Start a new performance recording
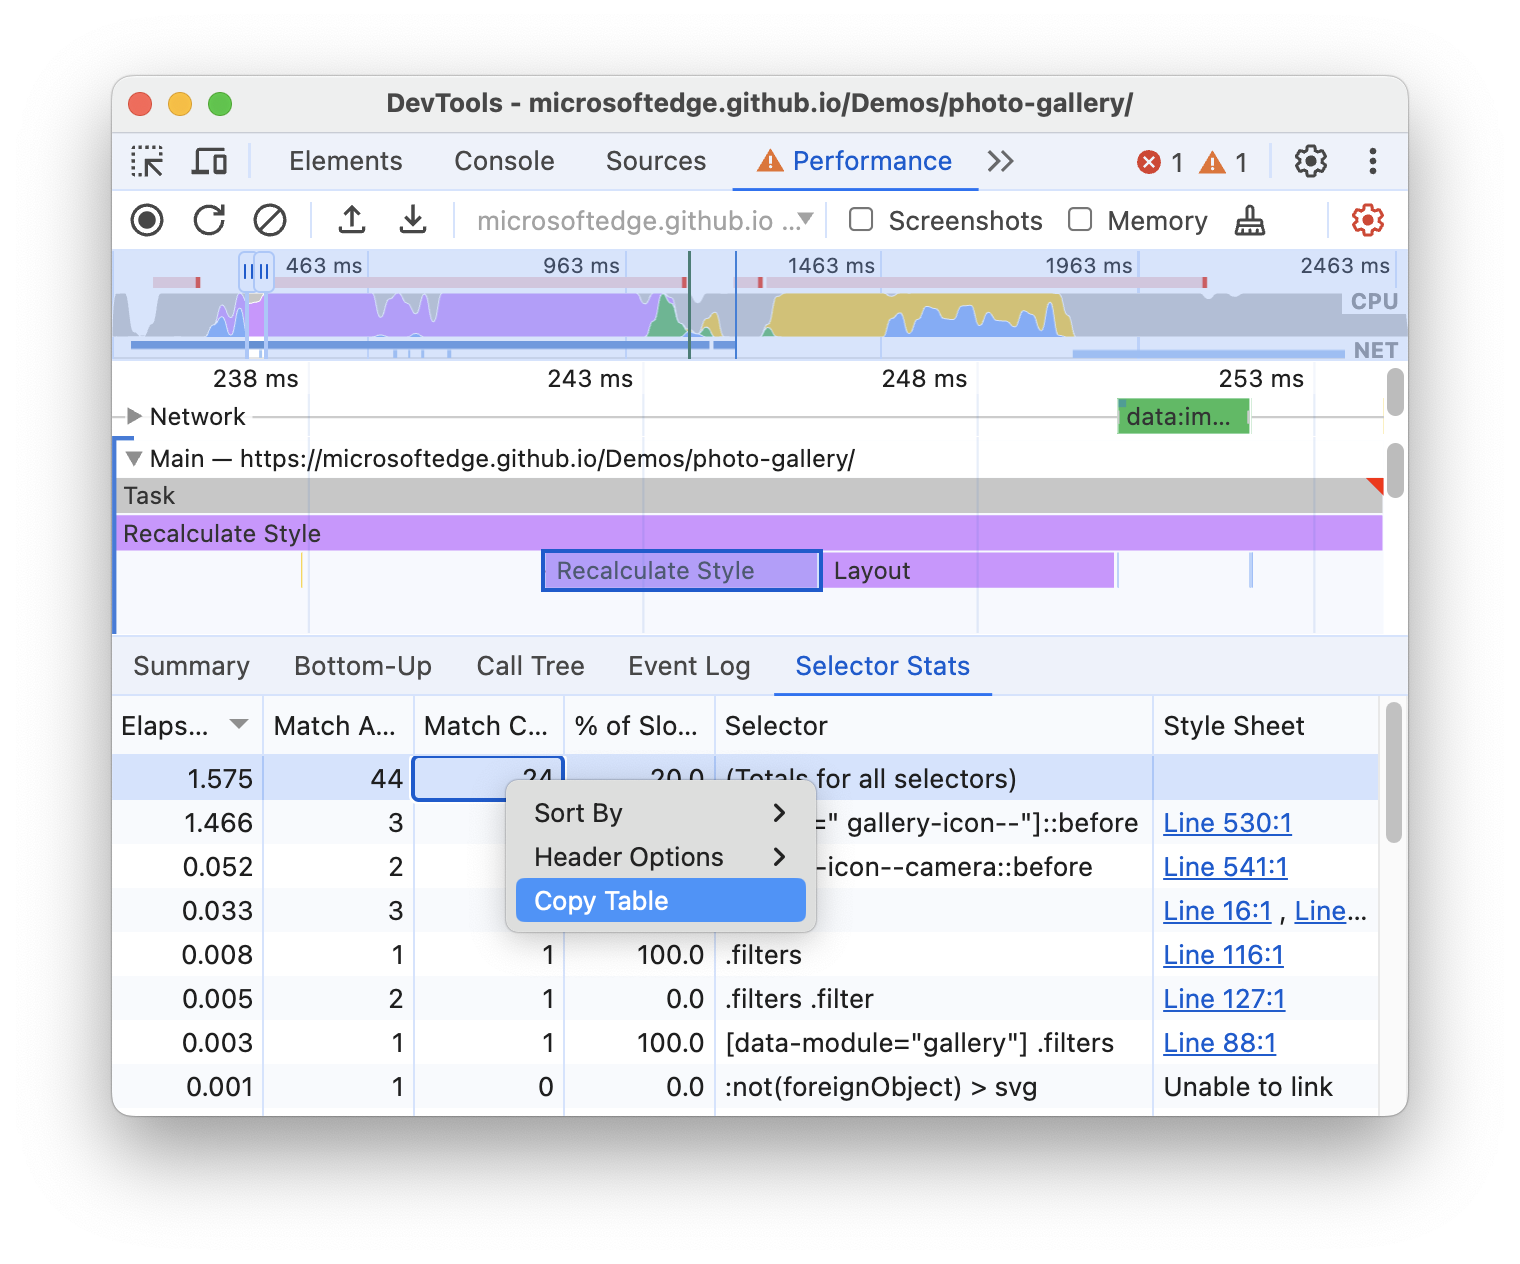 [x=146, y=220]
